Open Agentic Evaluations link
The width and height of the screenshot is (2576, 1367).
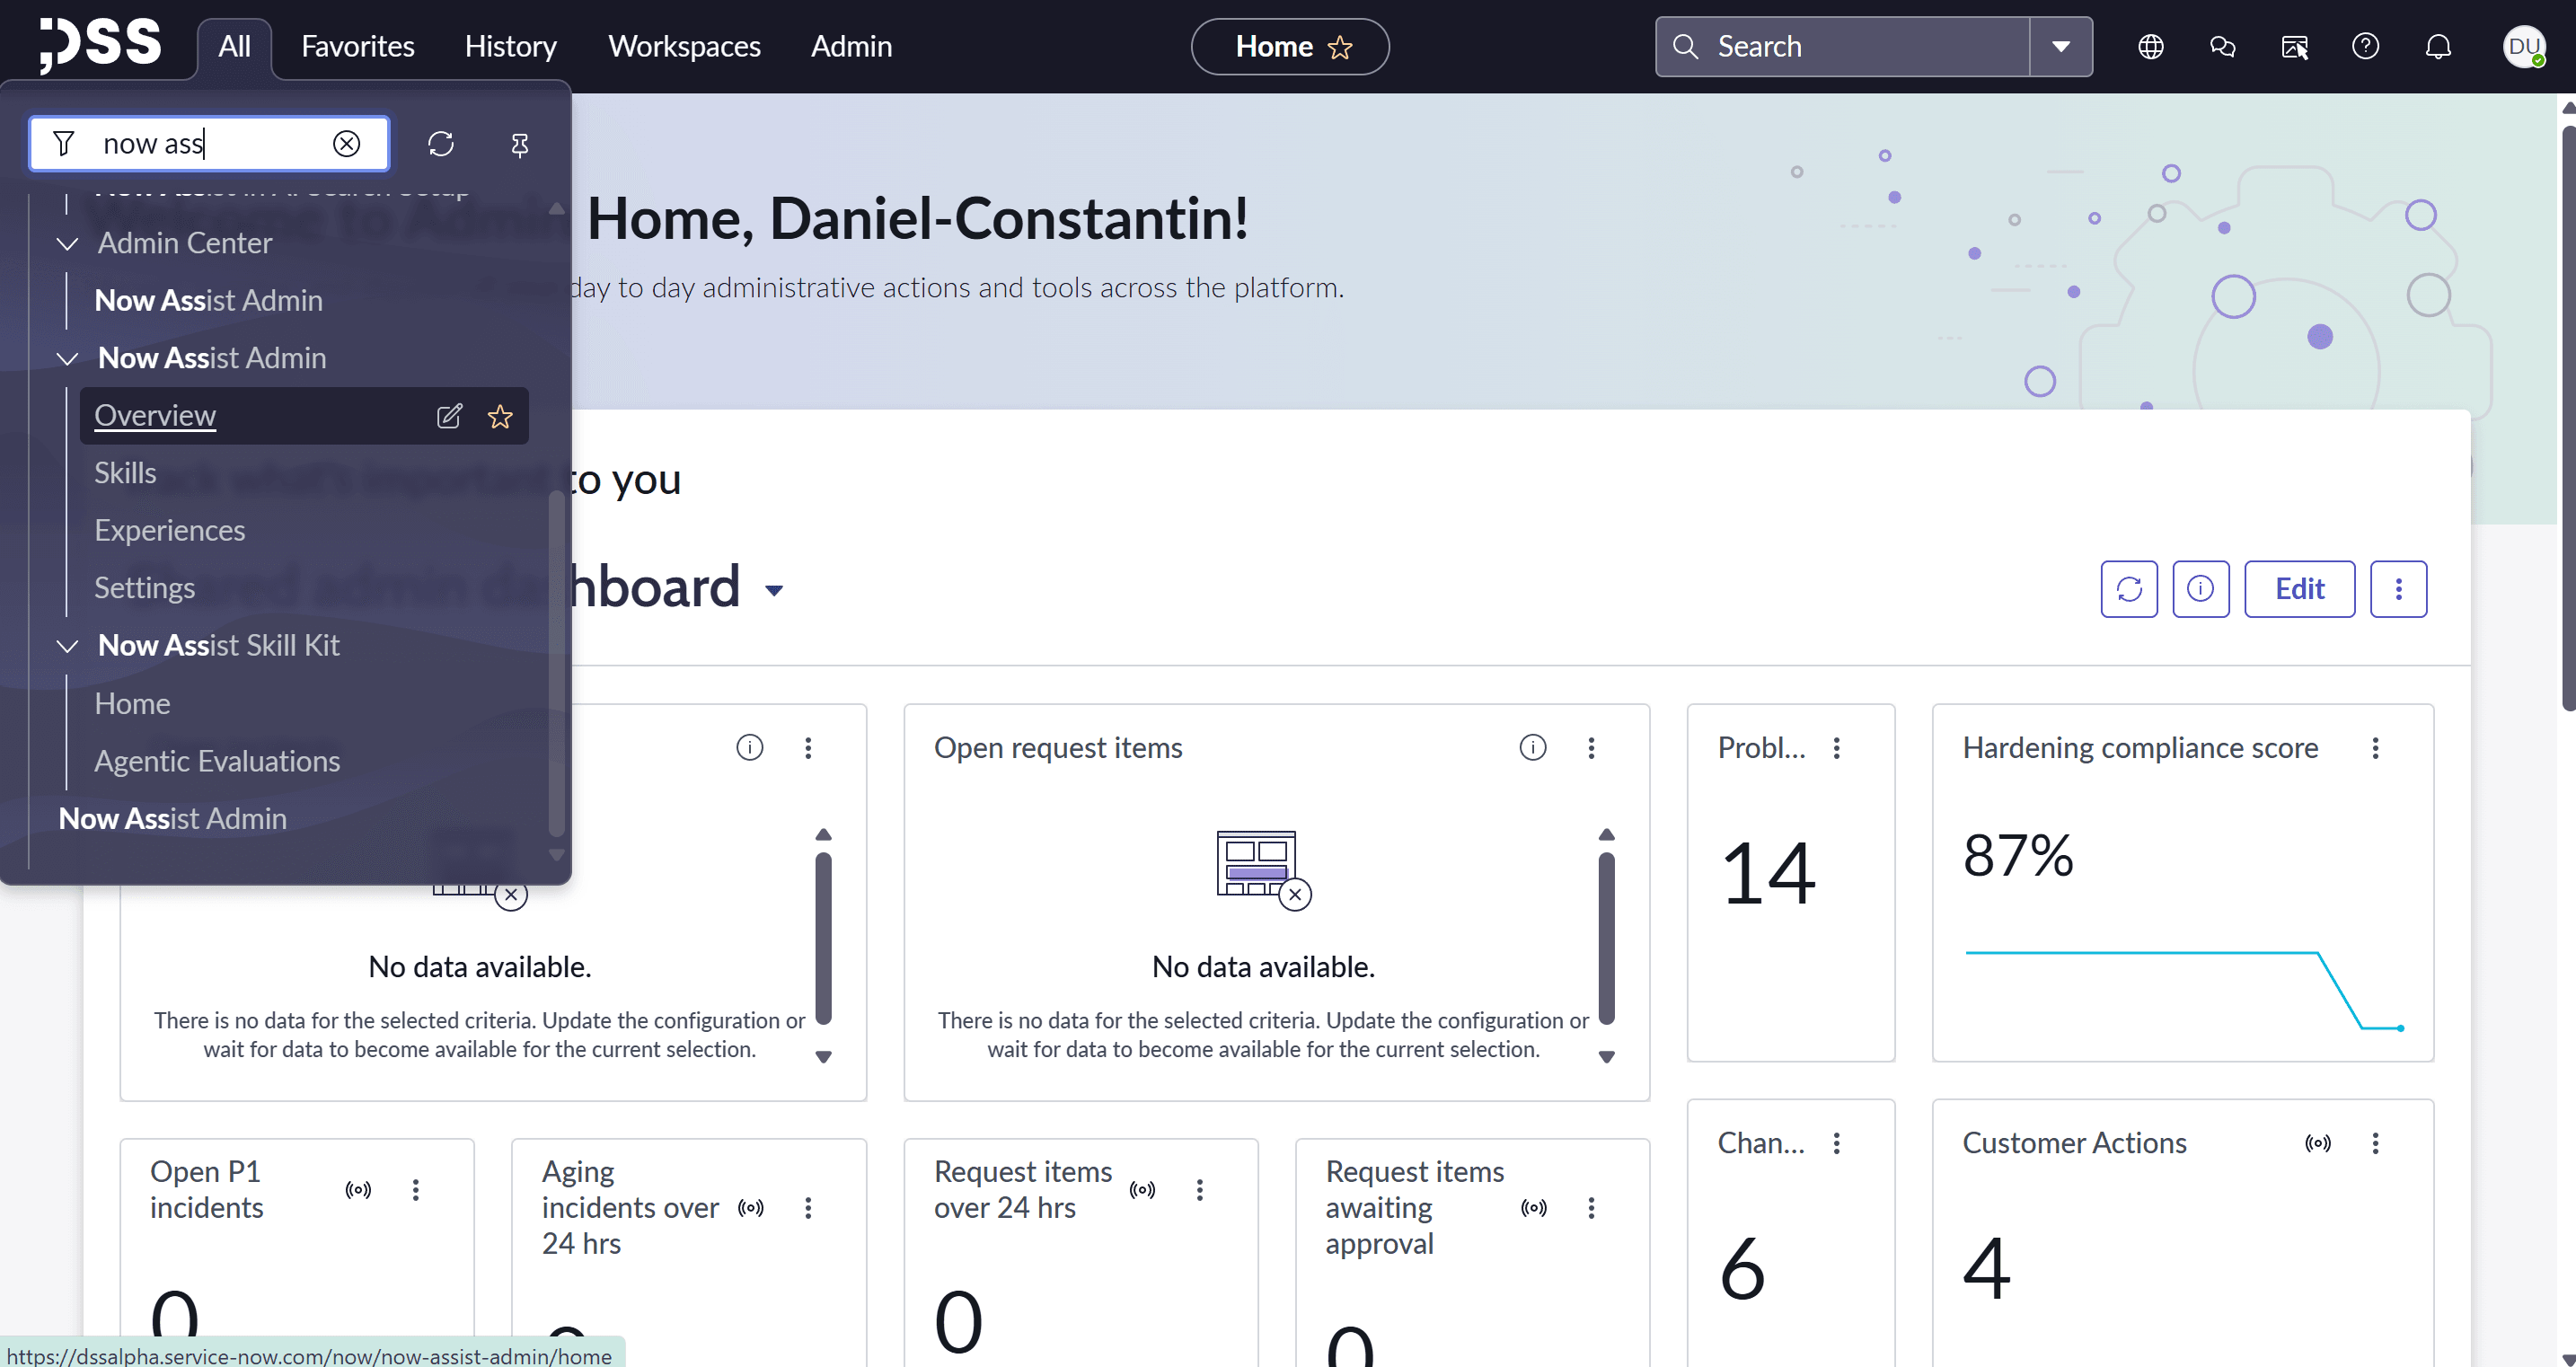[x=217, y=761]
